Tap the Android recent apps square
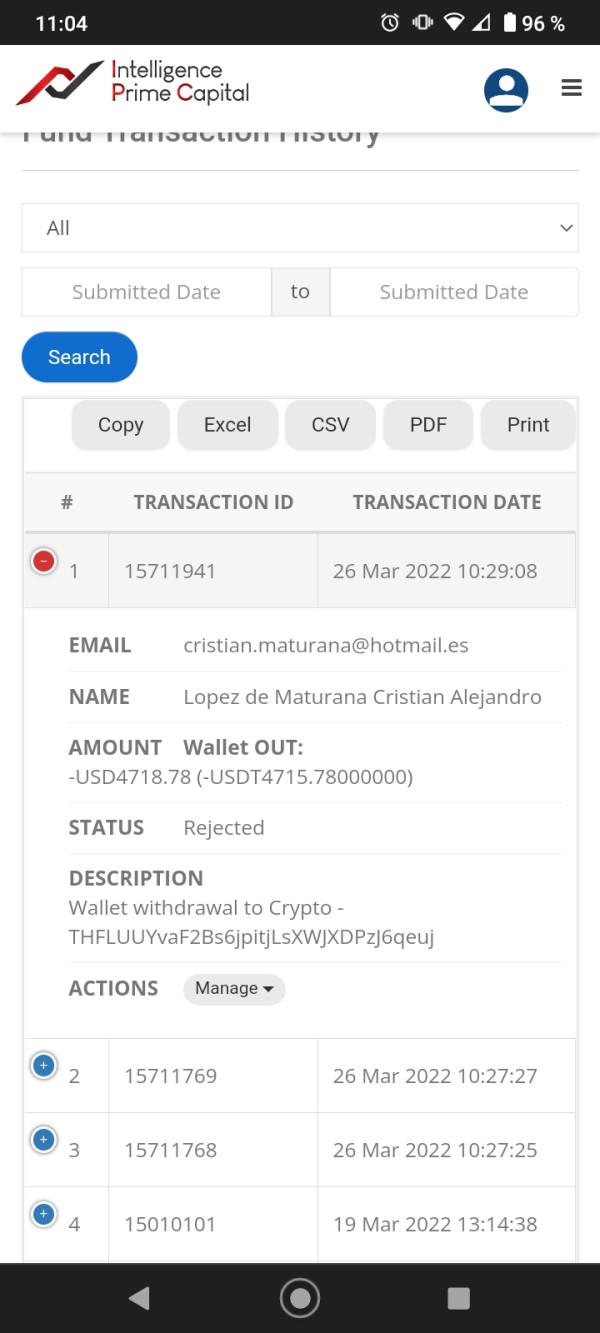This screenshot has height=1333, width=600. pyautogui.click(x=458, y=1298)
